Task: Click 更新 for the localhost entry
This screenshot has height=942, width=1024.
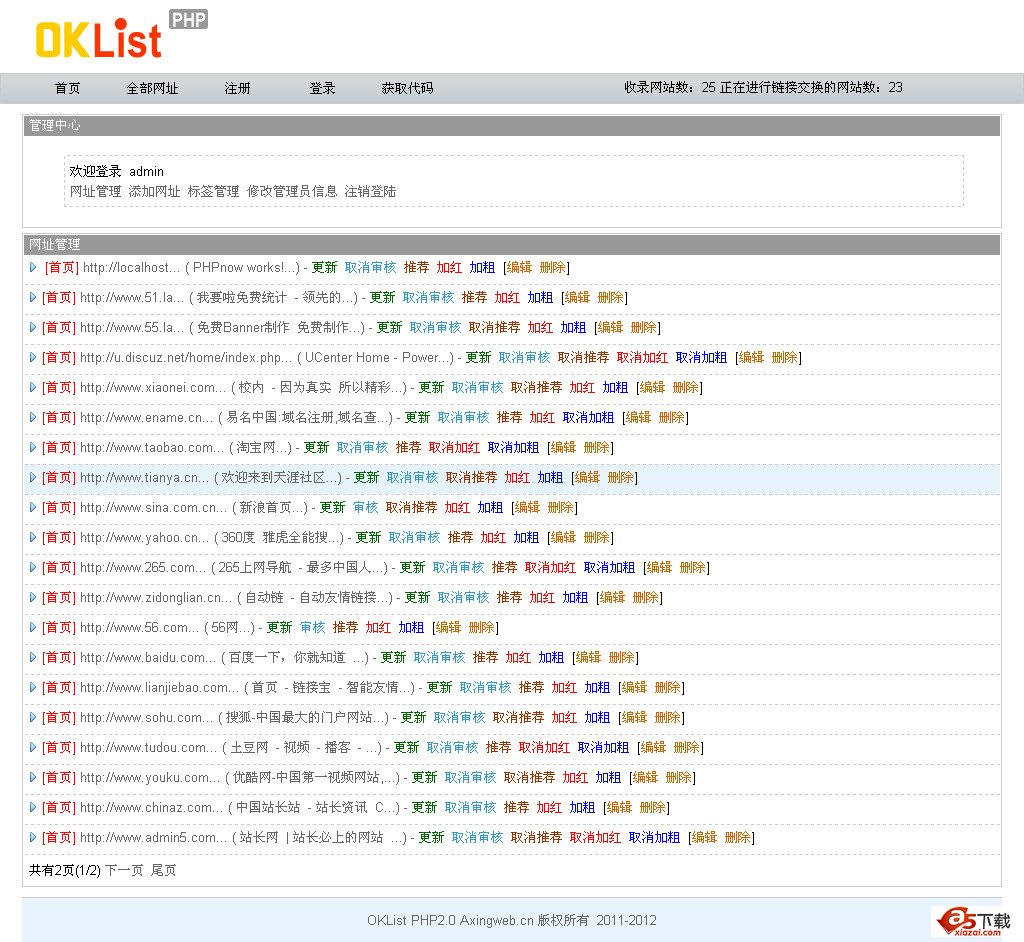Action: 324,267
